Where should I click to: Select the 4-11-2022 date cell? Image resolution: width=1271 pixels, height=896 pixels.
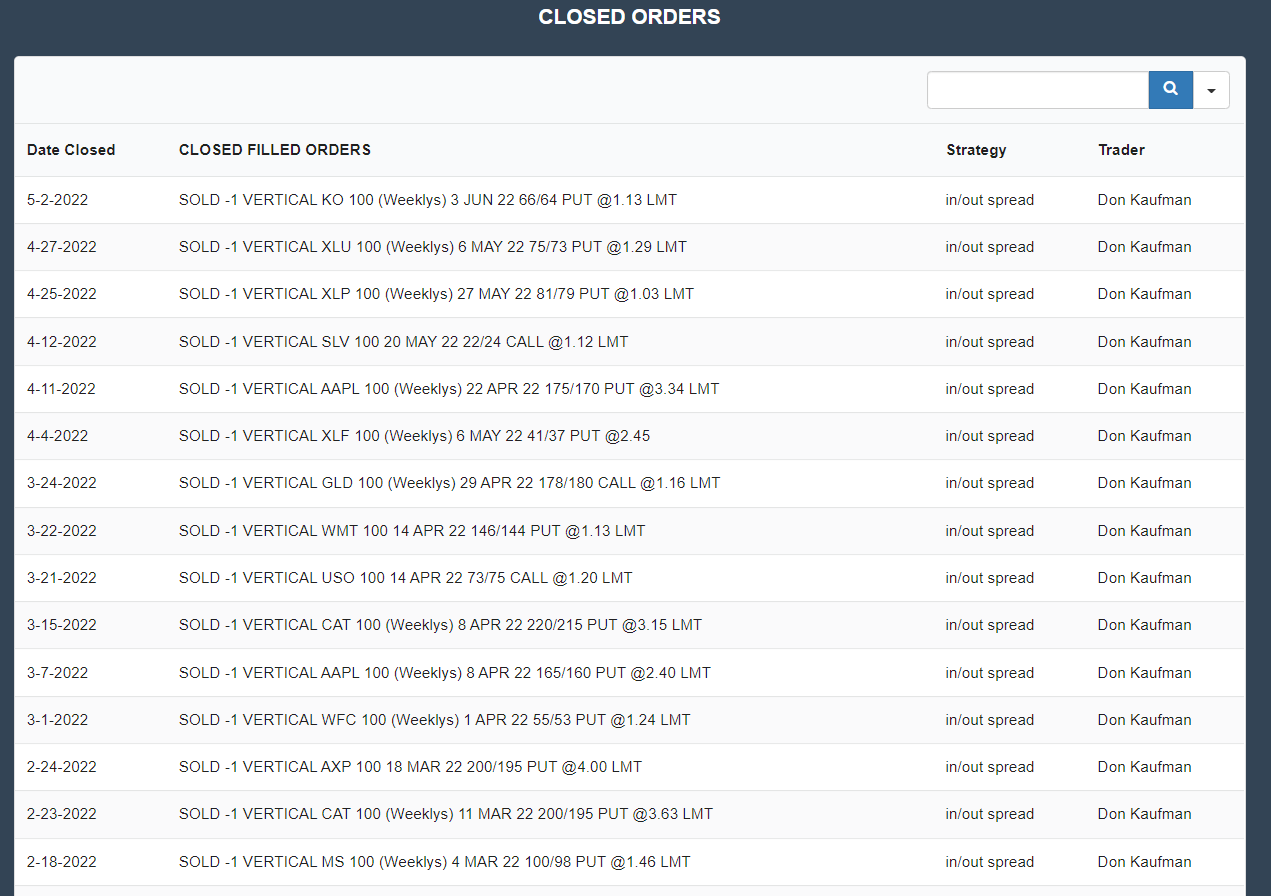[62, 389]
